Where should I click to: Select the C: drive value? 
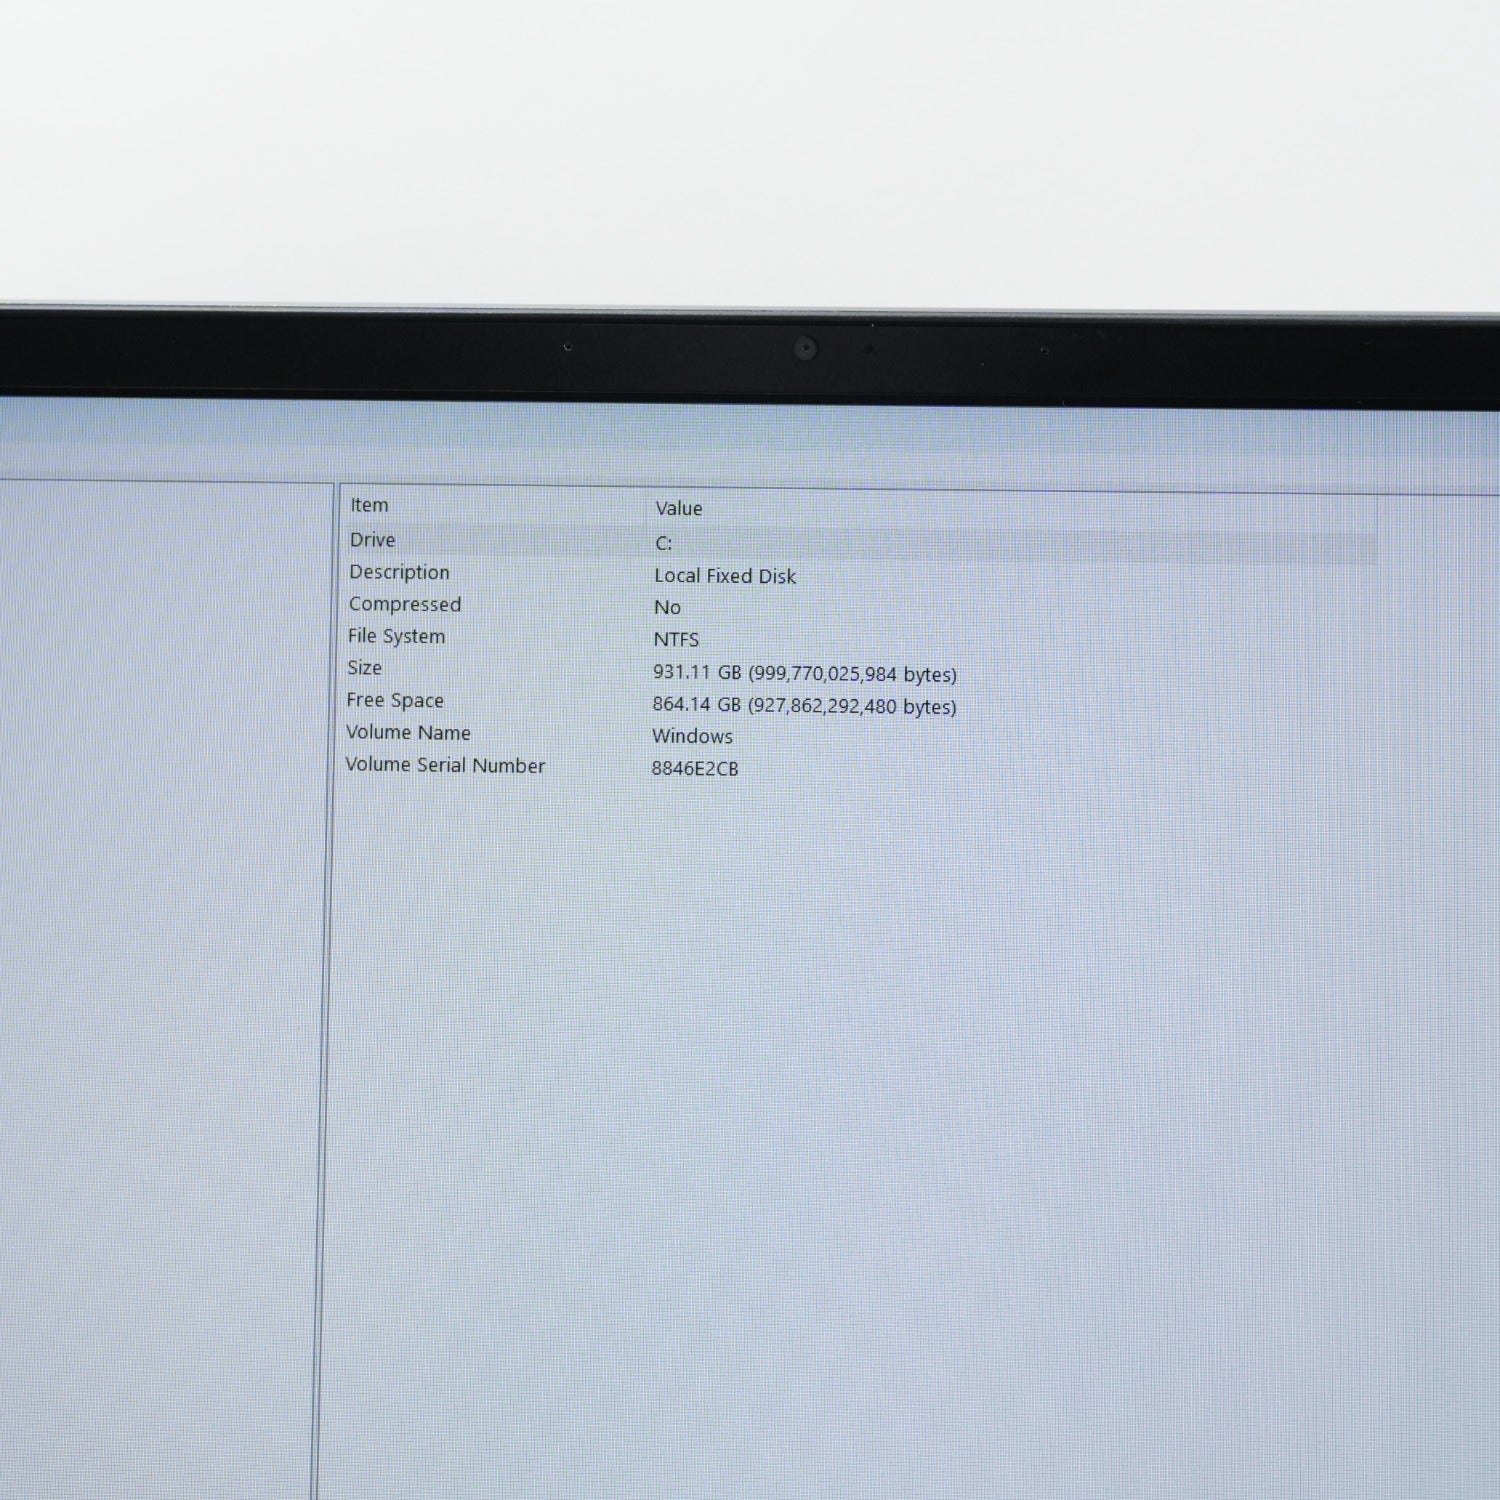click(664, 543)
